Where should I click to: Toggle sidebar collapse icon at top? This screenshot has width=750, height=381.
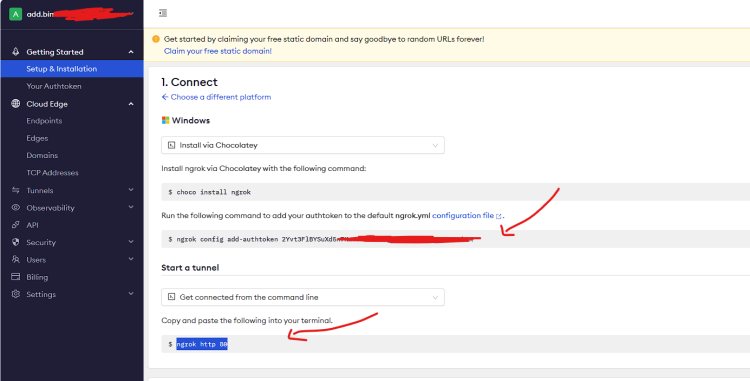click(x=163, y=13)
